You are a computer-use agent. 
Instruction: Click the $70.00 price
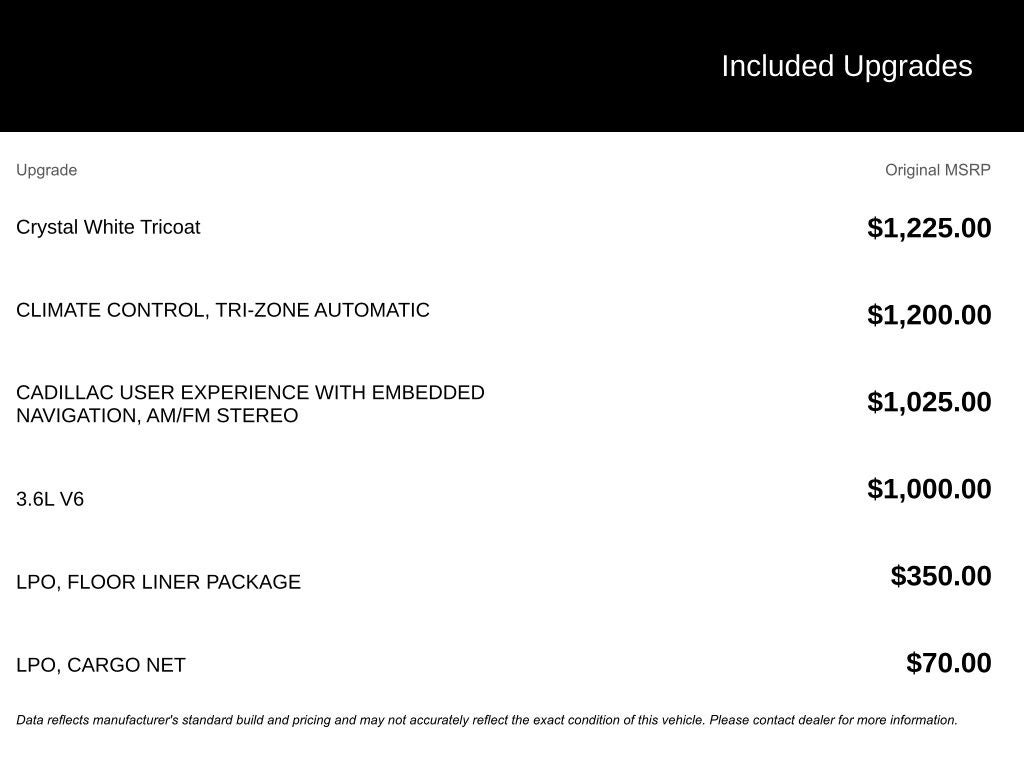point(949,663)
